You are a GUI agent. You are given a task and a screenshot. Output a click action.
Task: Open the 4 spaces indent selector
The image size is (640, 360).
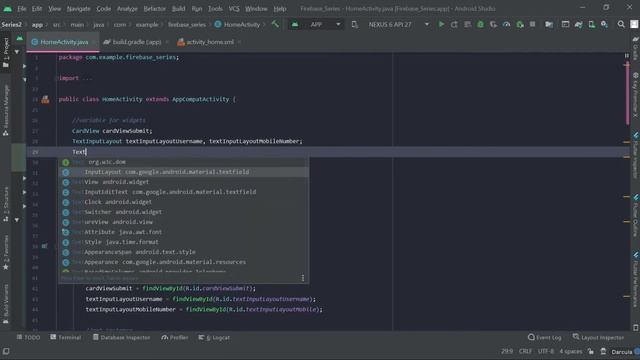tap(571, 351)
